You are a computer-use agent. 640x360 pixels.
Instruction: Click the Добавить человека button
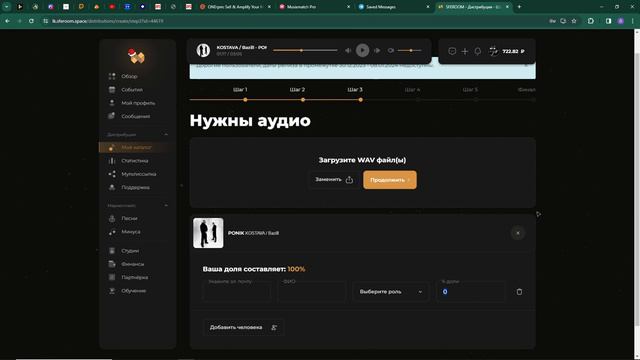tap(243, 327)
